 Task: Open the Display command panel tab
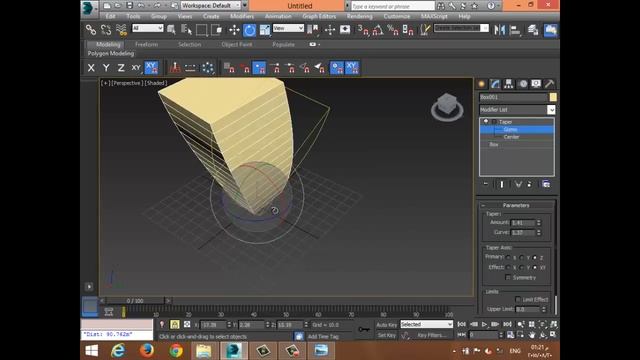pos(536,84)
